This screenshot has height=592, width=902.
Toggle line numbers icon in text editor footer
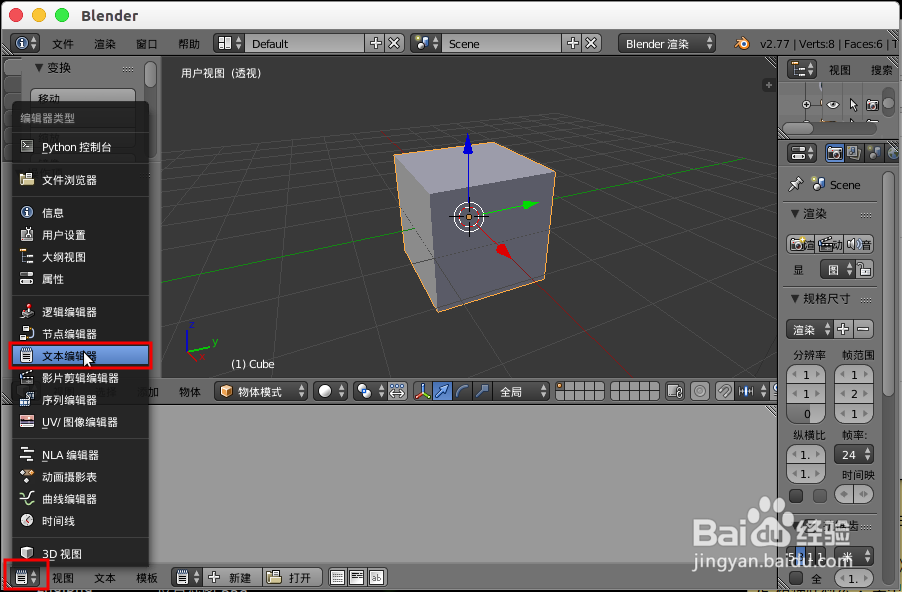pyautogui.click(x=338, y=578)
